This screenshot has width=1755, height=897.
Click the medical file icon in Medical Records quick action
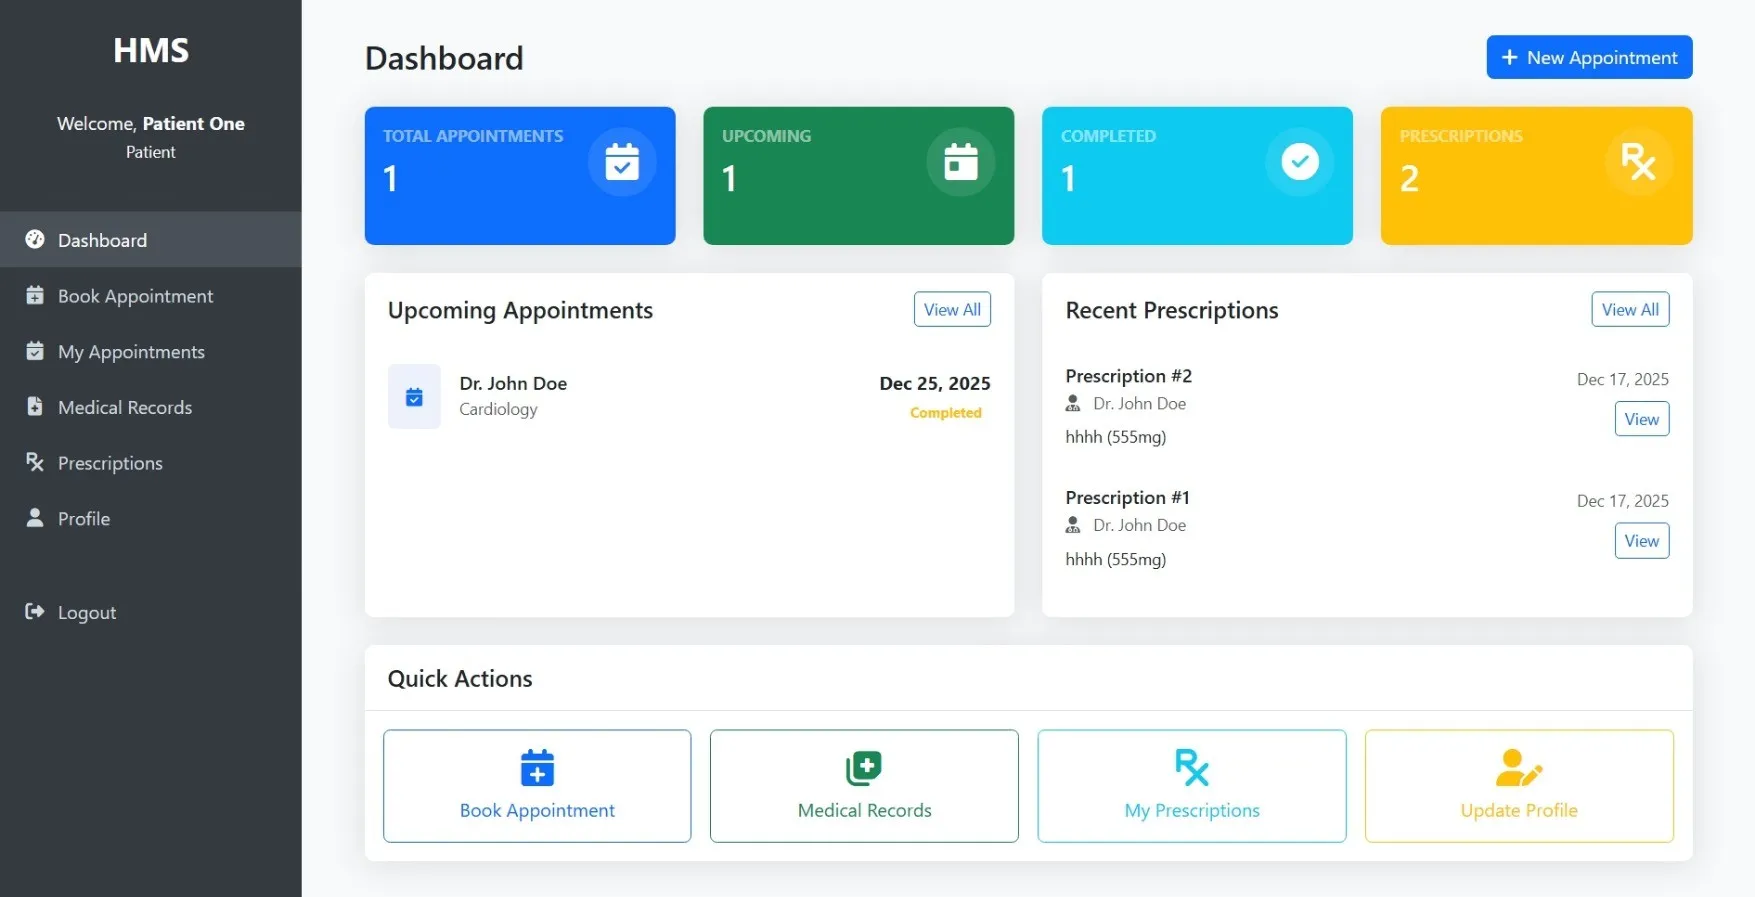864,768
